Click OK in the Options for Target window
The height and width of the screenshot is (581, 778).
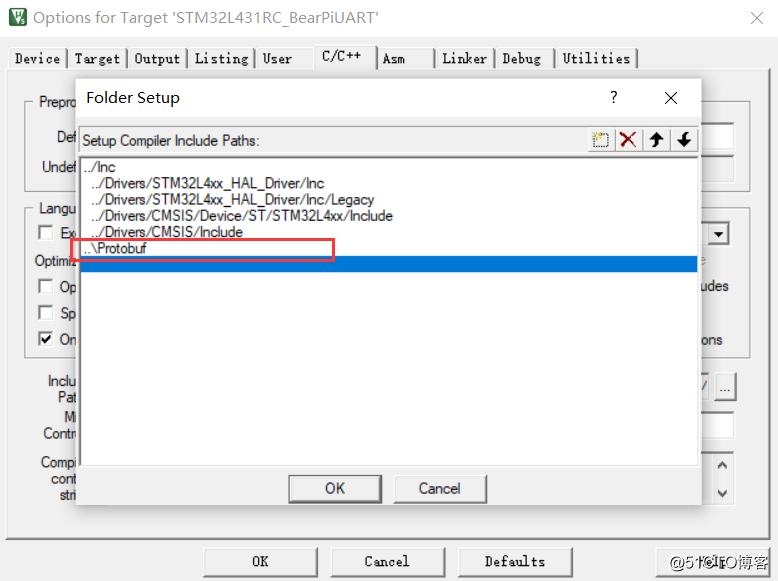[260, 562]
